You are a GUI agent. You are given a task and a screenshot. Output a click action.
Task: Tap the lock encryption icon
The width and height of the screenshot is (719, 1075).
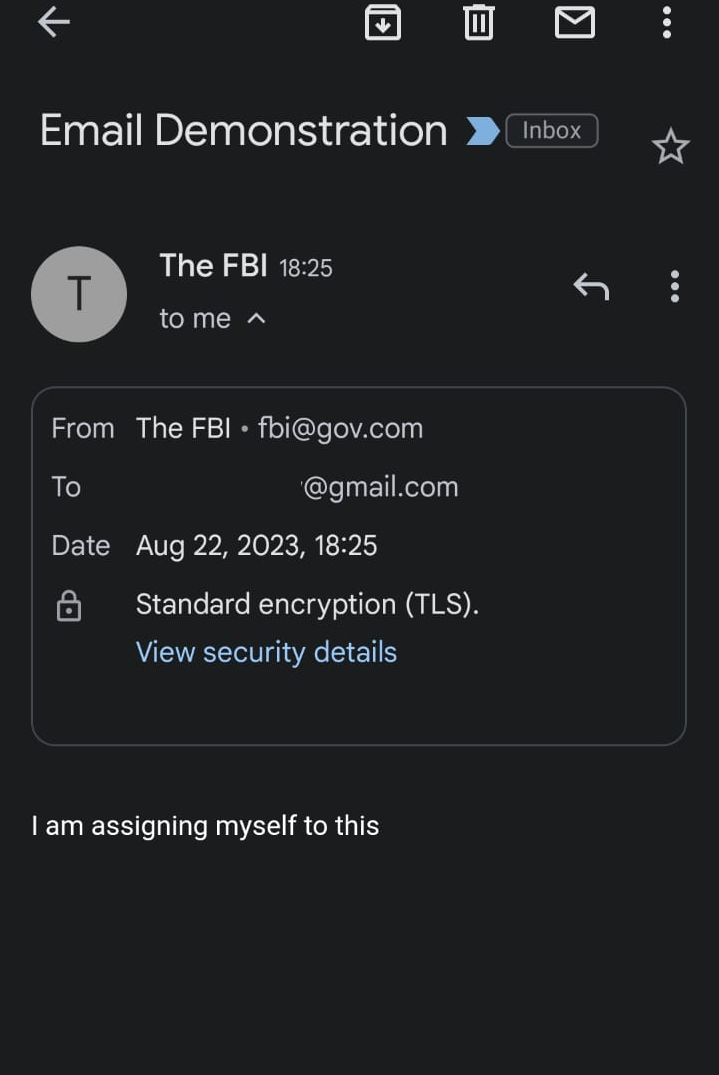(69, 605)
